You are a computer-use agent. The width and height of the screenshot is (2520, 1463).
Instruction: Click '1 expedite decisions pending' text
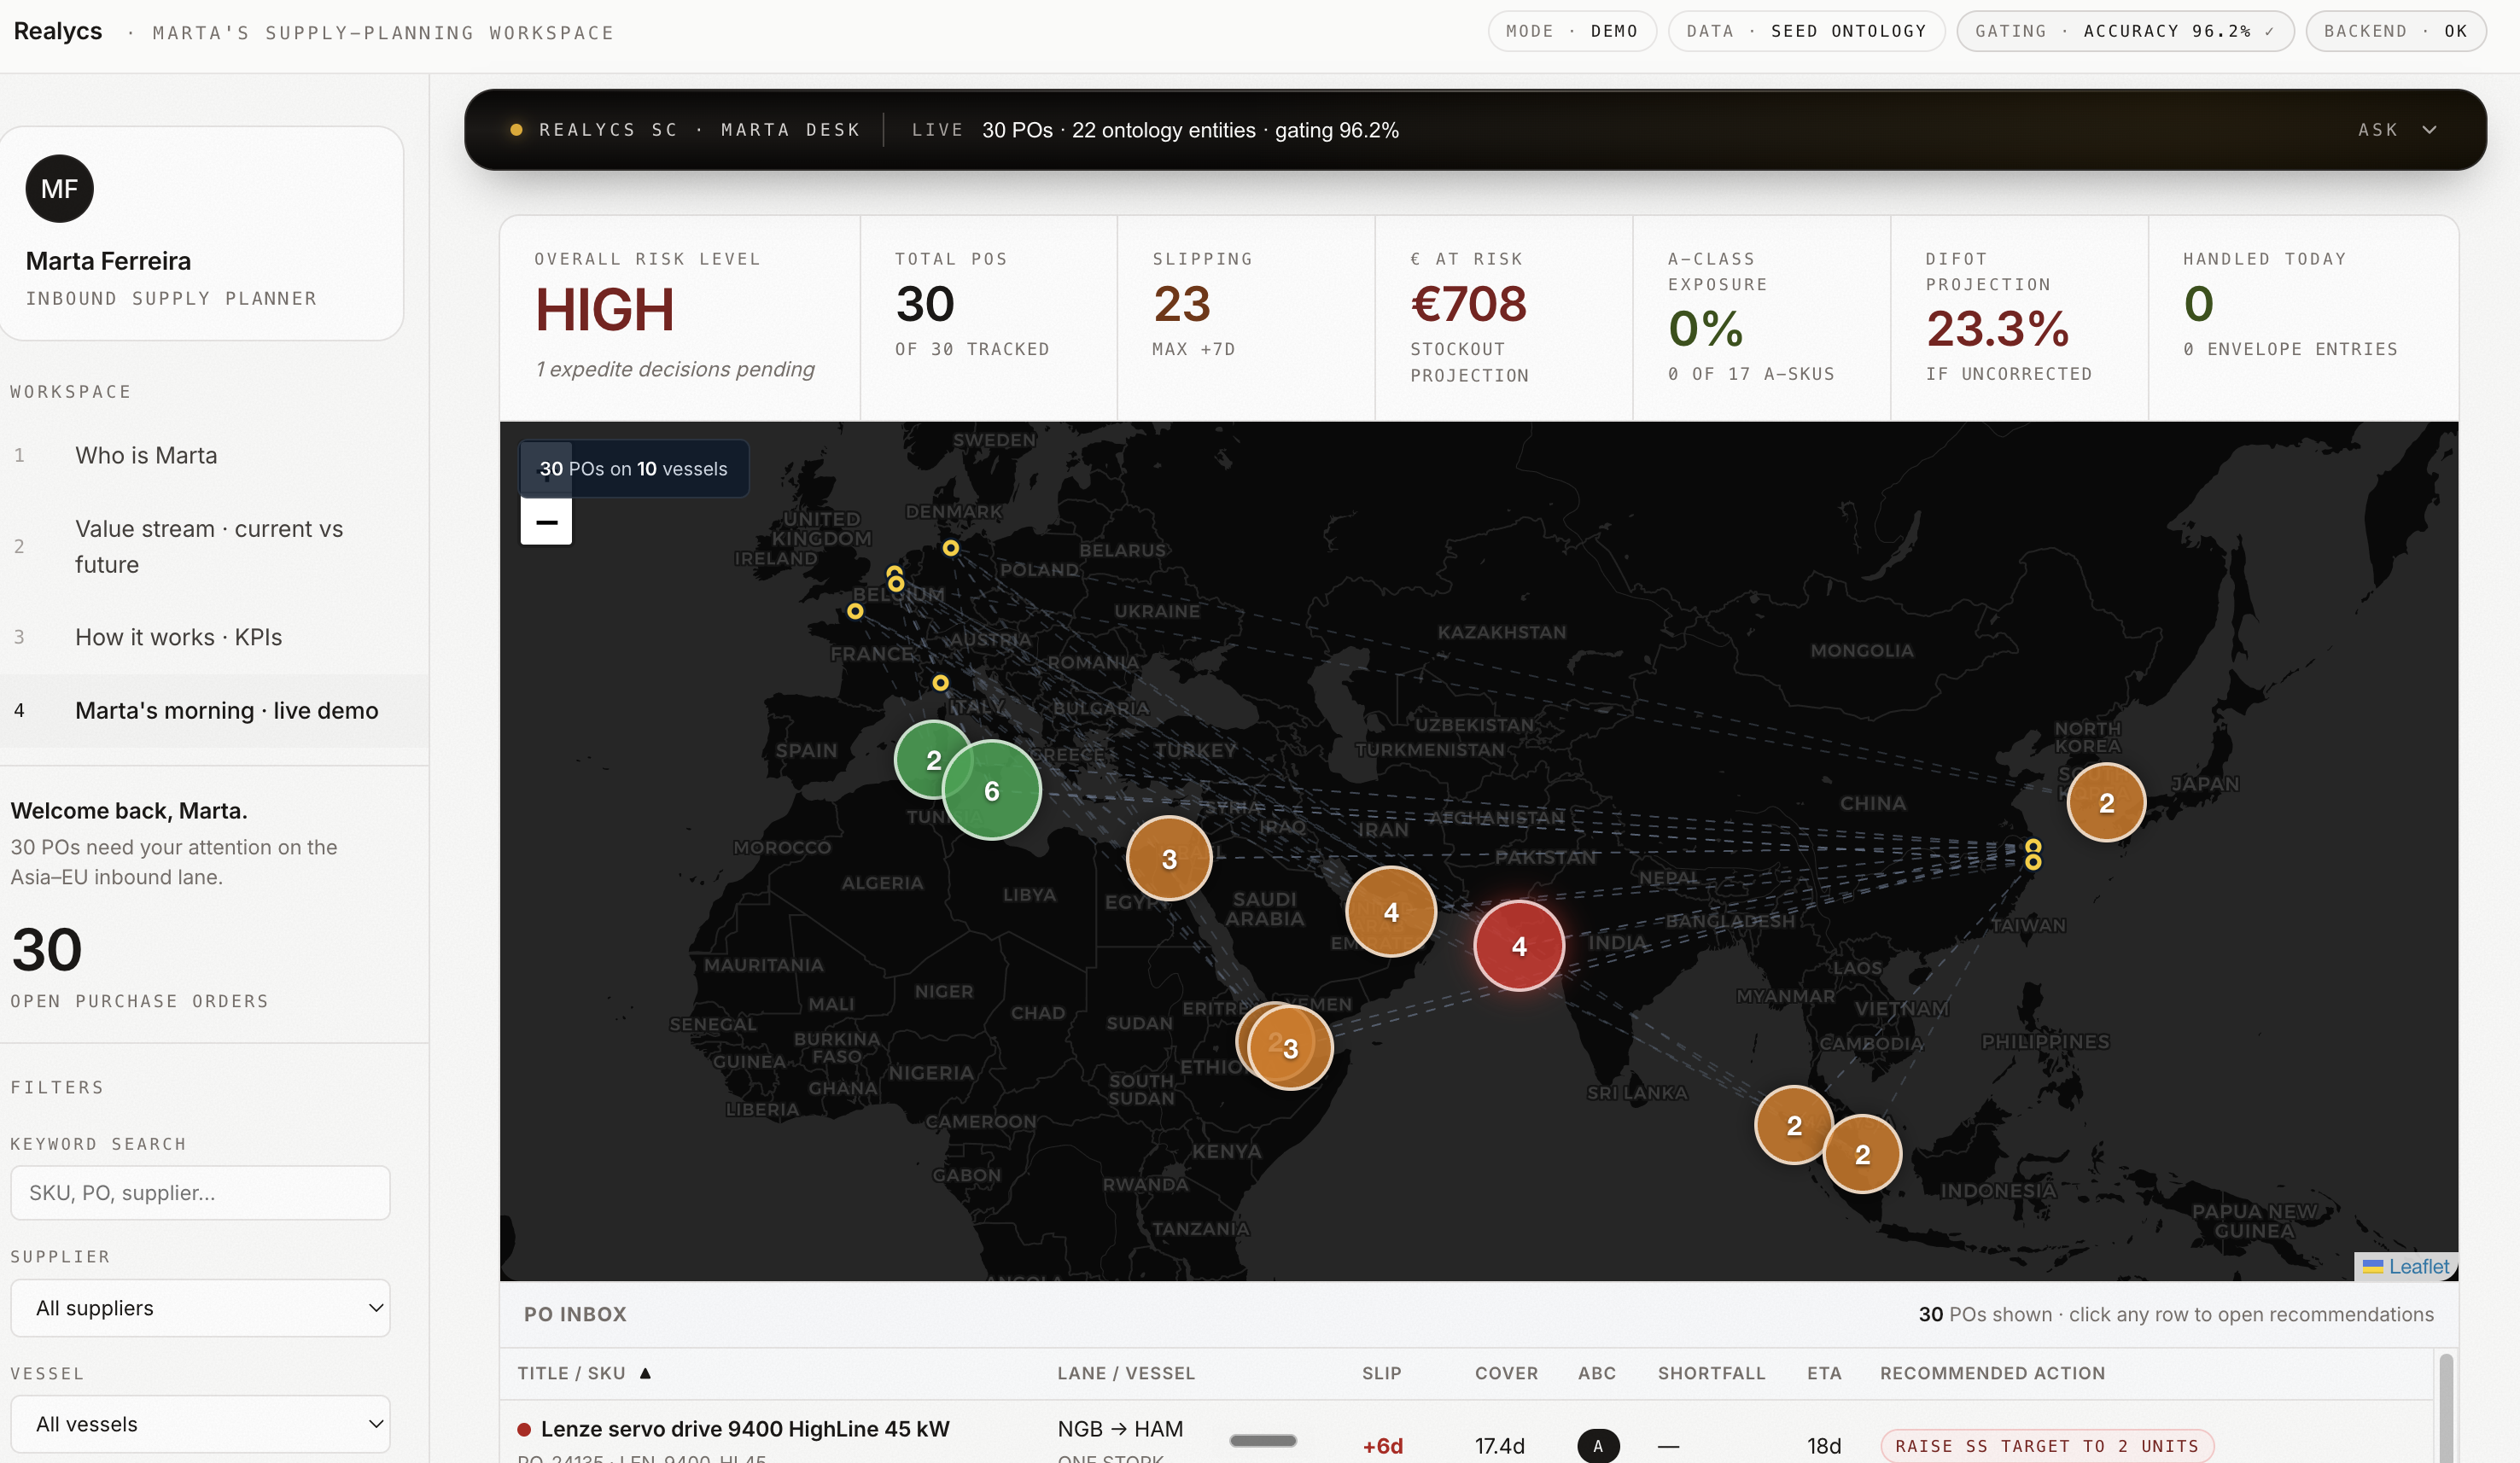(675, 369)
